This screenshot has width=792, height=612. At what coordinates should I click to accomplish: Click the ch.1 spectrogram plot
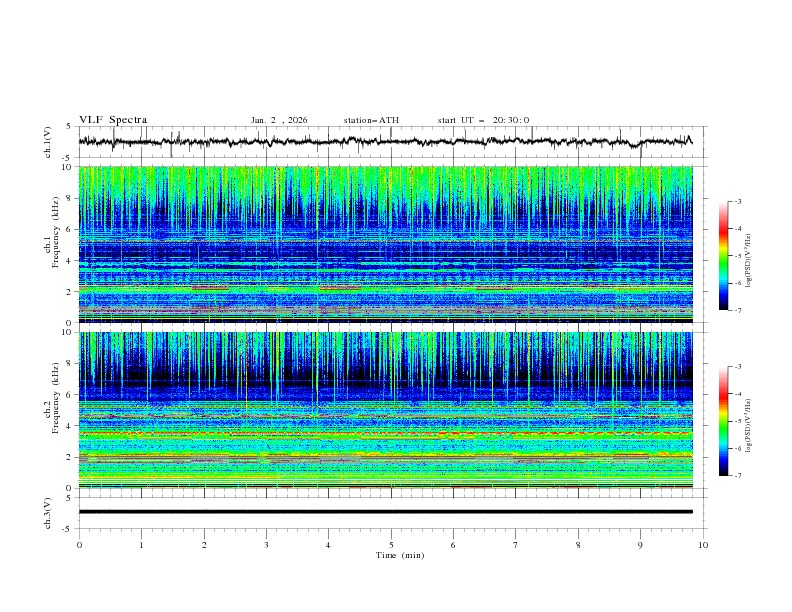click(x=386, y=244)
